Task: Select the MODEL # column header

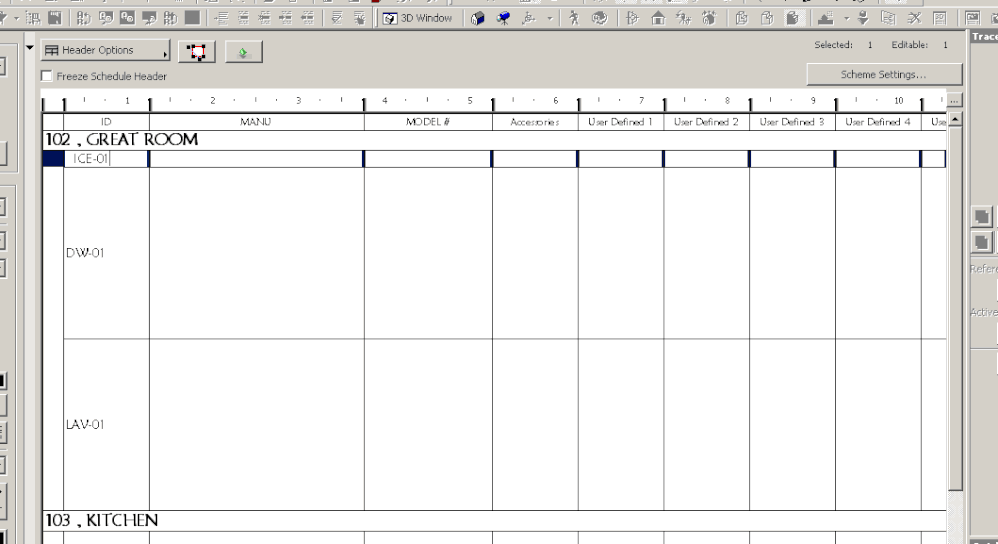Action: pos(428,122)
